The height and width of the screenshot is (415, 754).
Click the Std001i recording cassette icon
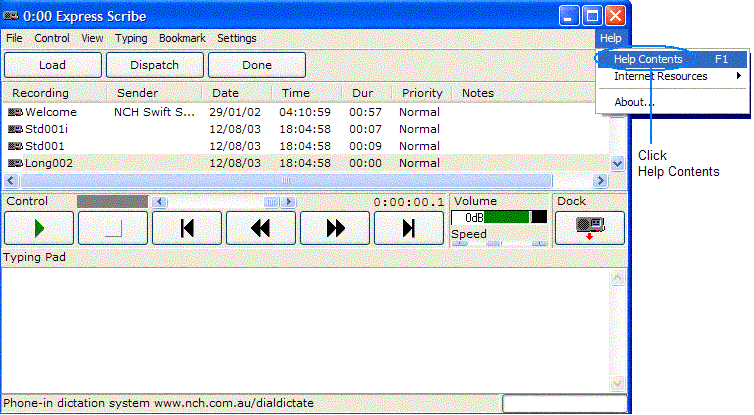click(x=15, y=129)
